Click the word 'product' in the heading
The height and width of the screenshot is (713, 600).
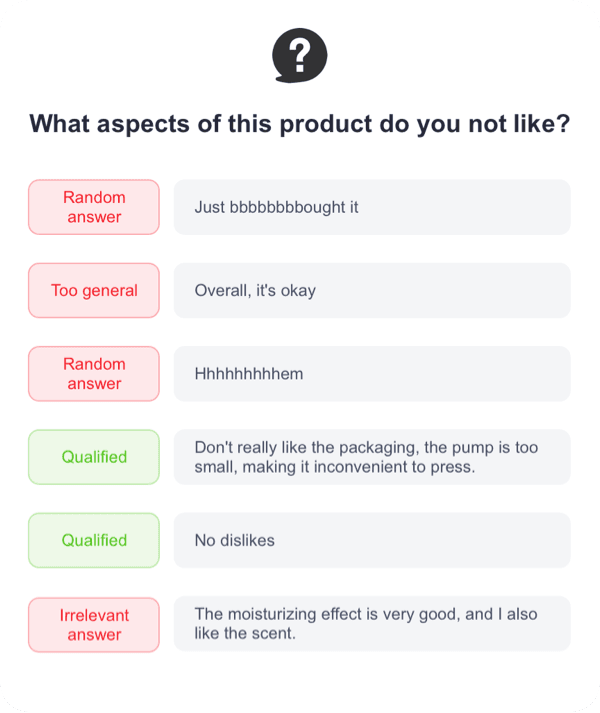tap(327, 125)
